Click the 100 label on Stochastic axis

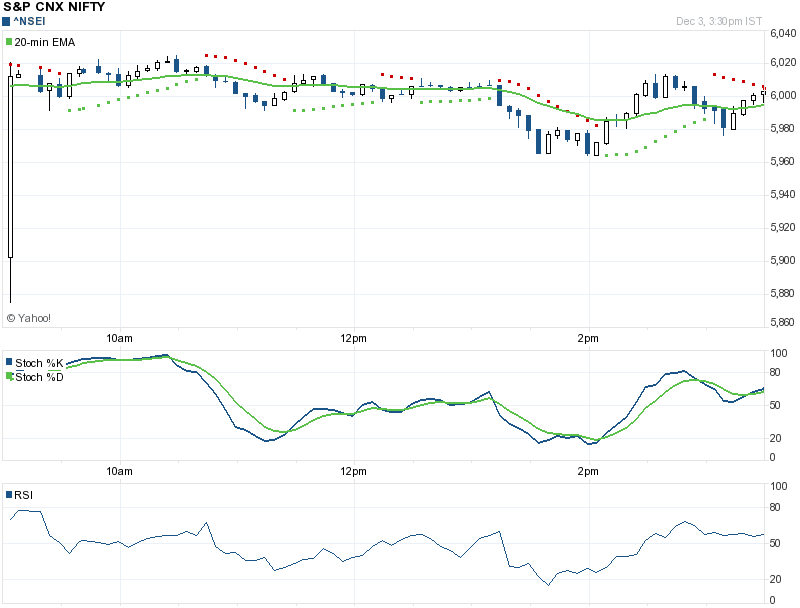779,353
